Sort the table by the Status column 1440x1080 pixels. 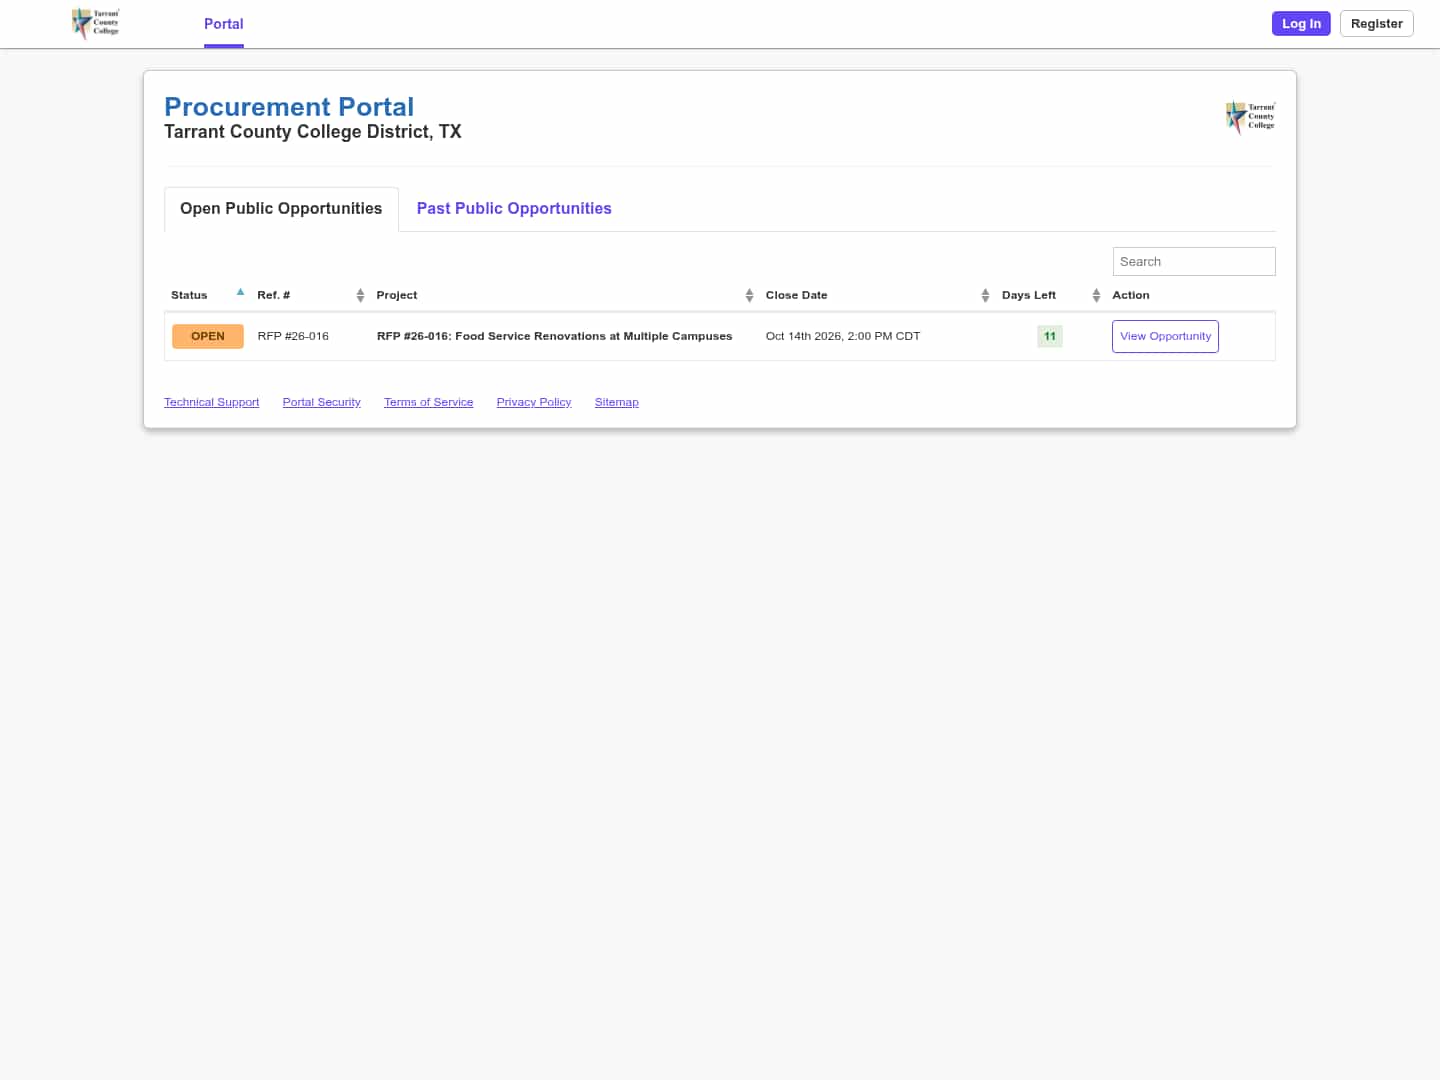[208, 295]
